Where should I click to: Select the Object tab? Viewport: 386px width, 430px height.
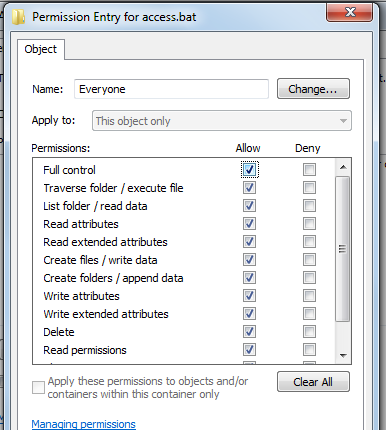[41, 49]
